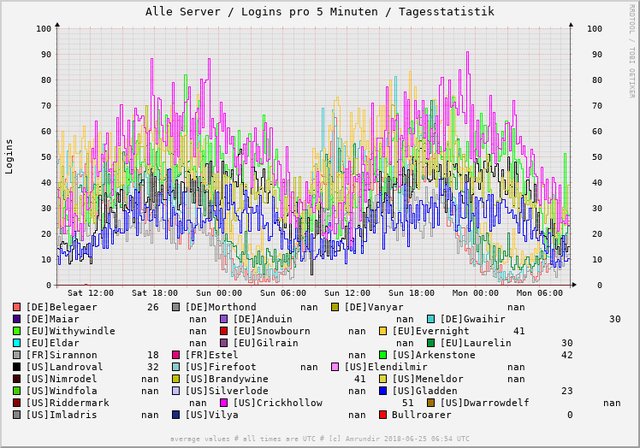Click the [EU]Withywindle legend label
Screen dimensions: 640x448
click(x=70, y=331)
